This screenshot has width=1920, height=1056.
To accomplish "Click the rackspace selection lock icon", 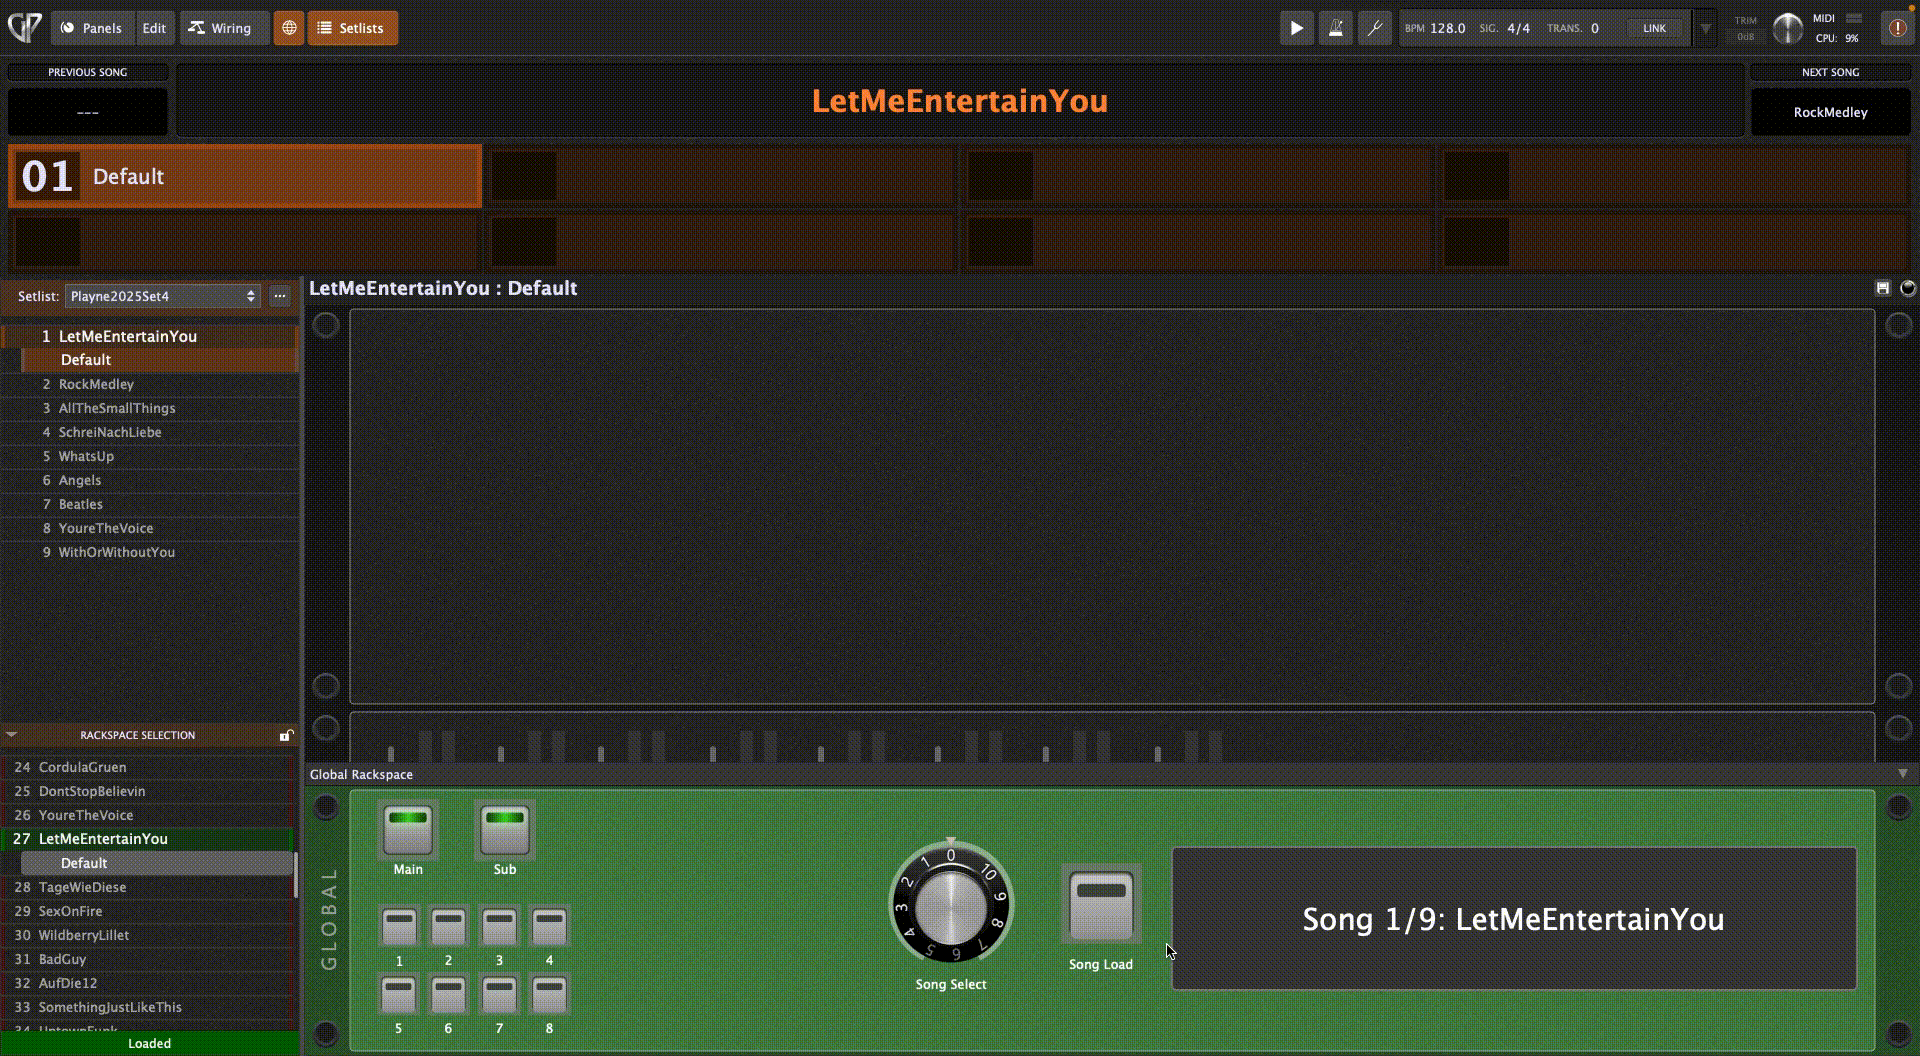I will 286,735.
